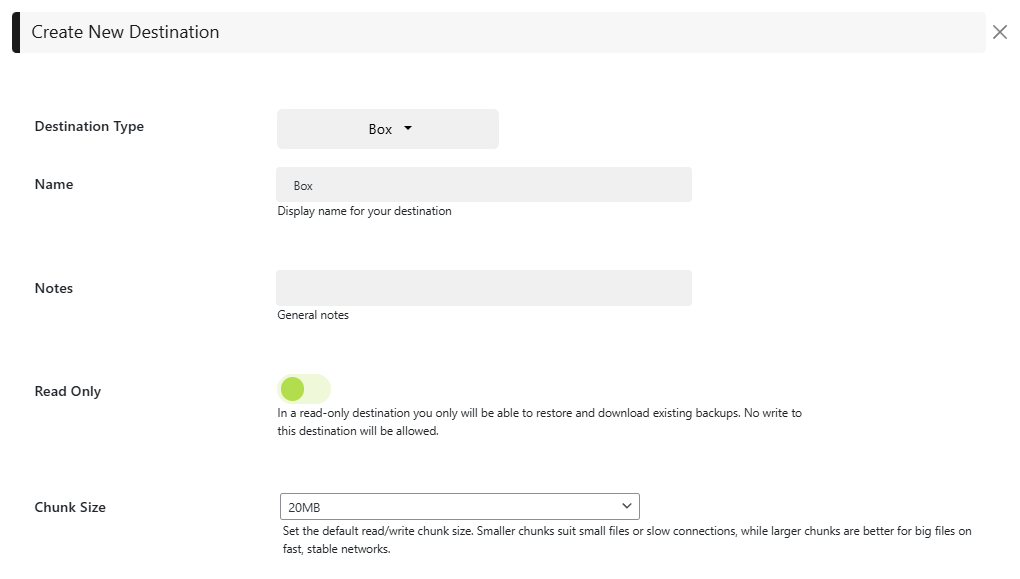This screenshot has width=1020, height=579.
Task: Click the Notes field label
Action: pos(54,288)
